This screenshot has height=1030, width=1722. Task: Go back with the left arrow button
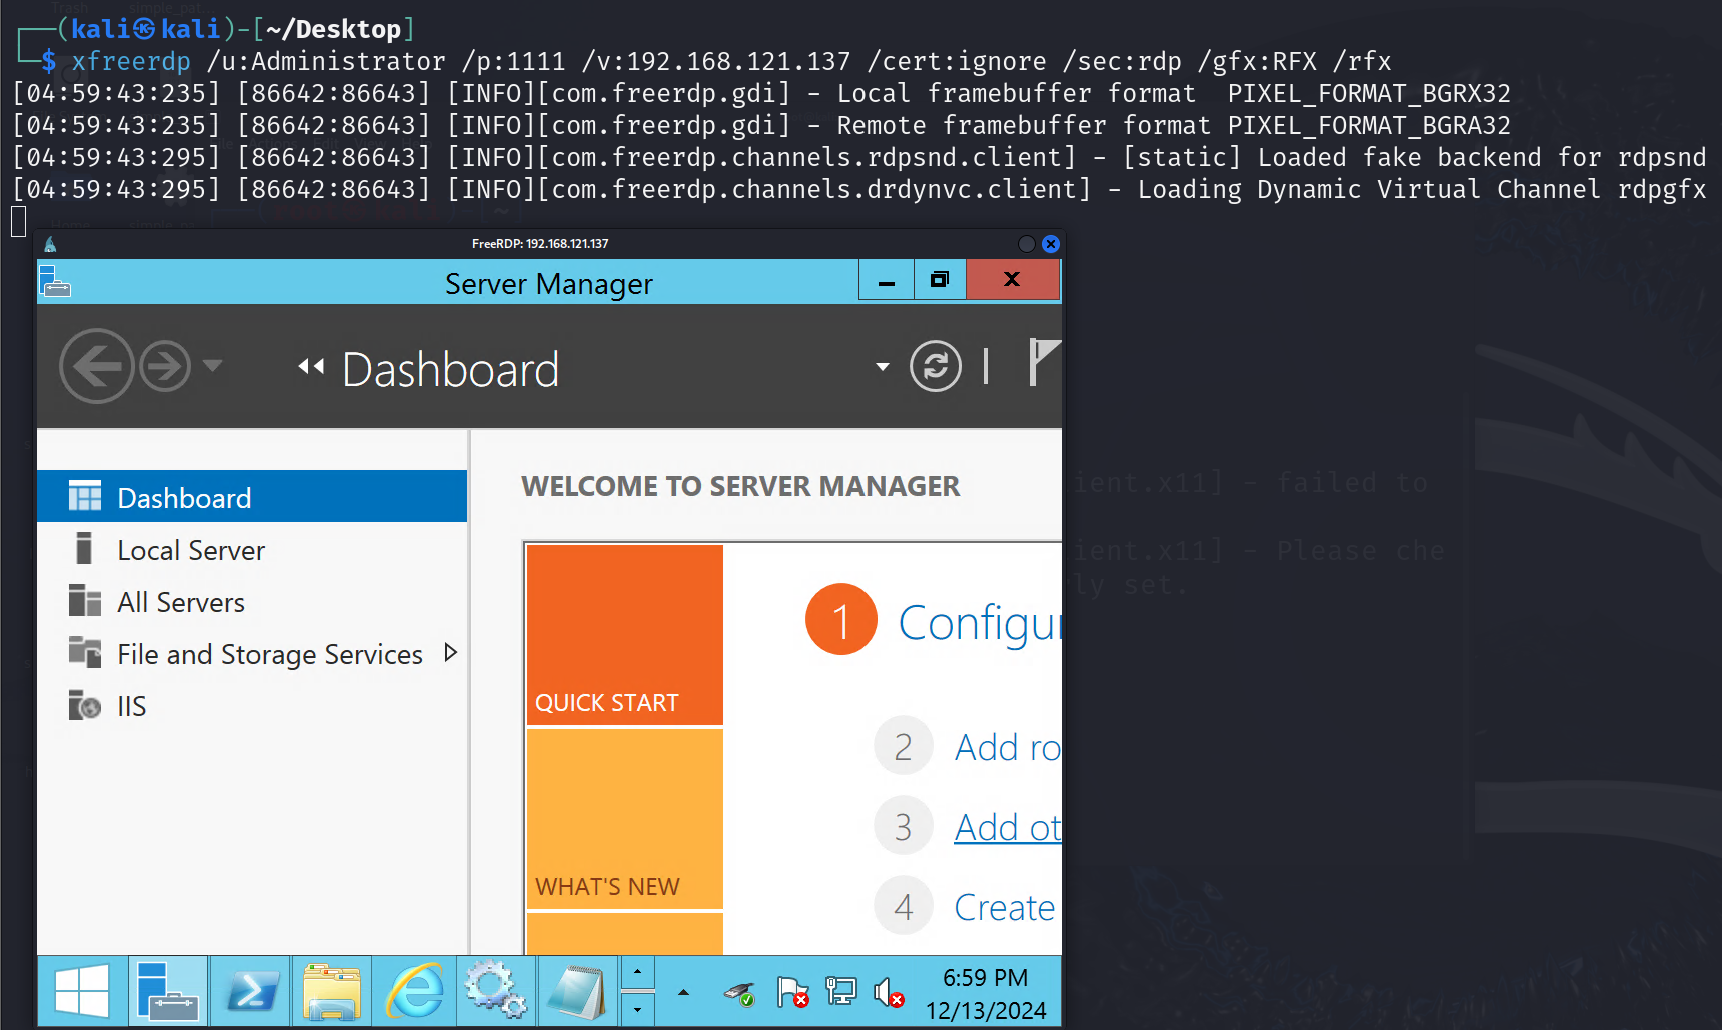[96, 366]
